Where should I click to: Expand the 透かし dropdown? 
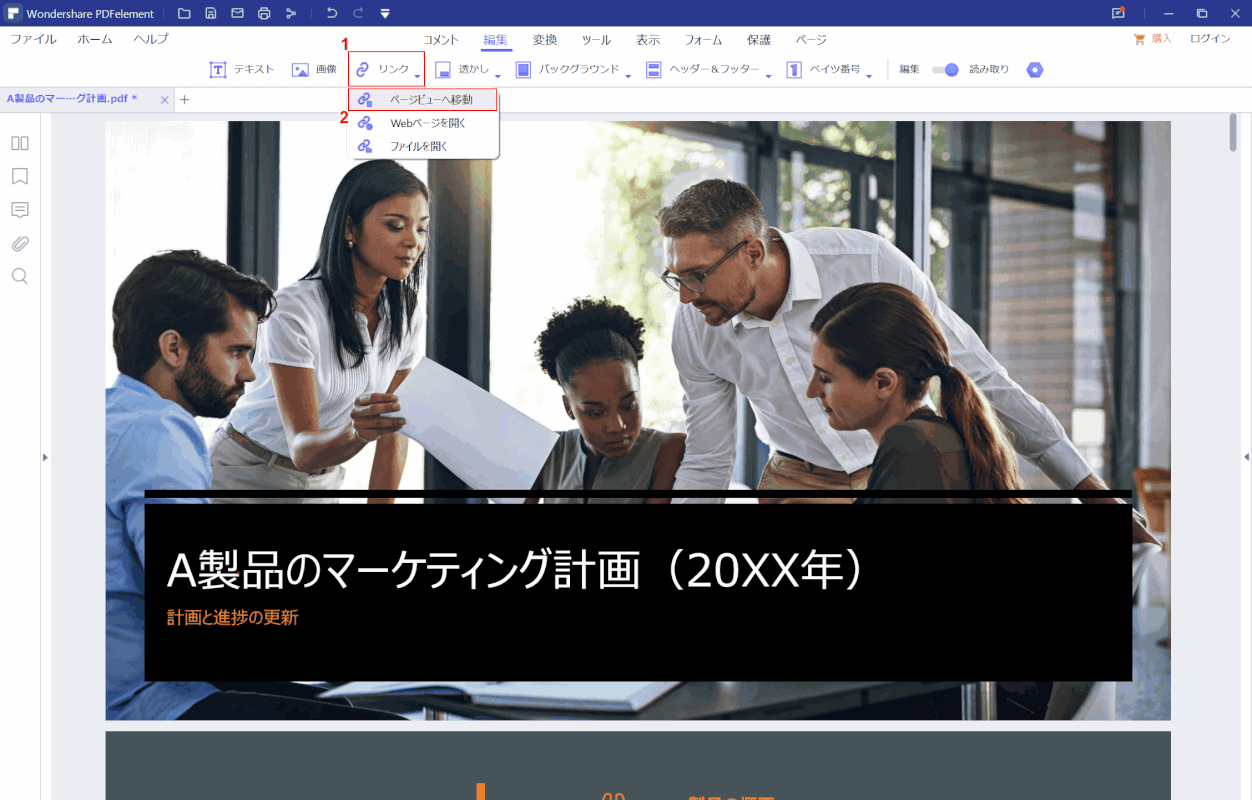(x=468, y=70)
